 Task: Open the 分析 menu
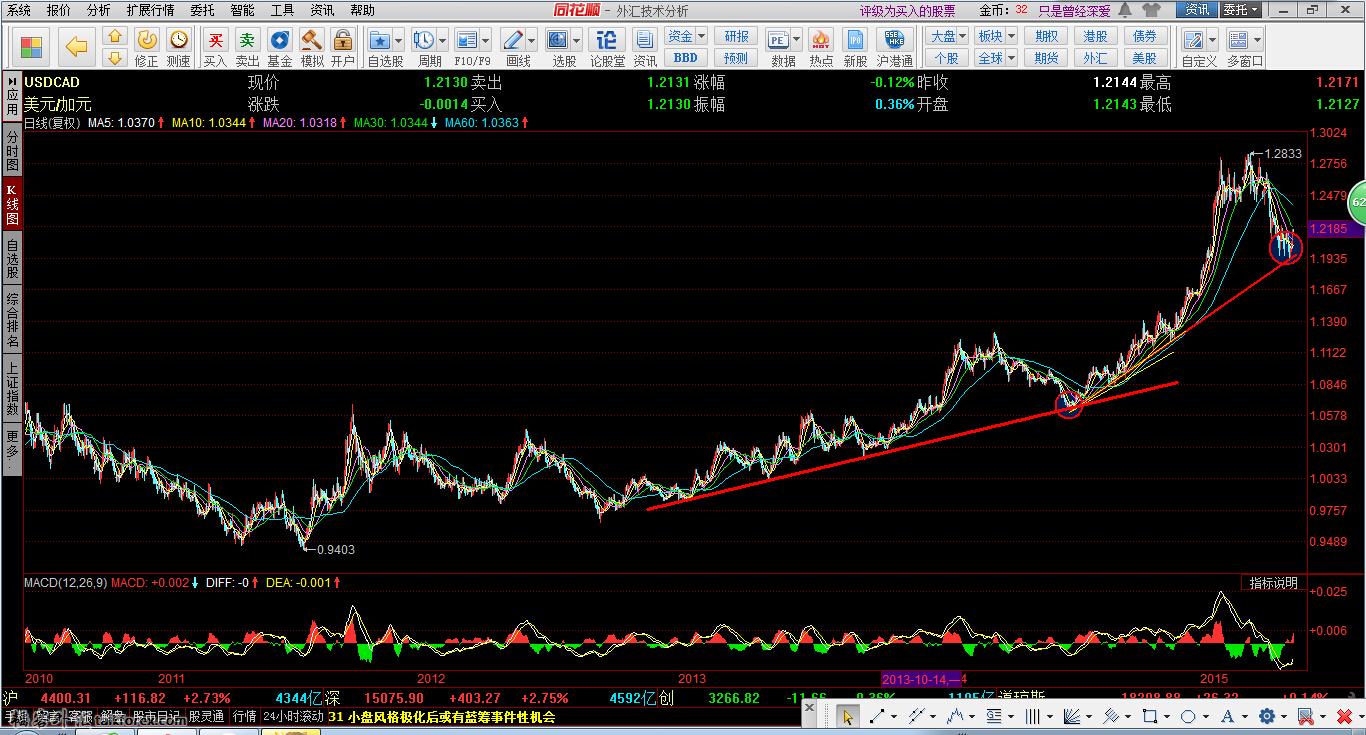tap(99, 10)
